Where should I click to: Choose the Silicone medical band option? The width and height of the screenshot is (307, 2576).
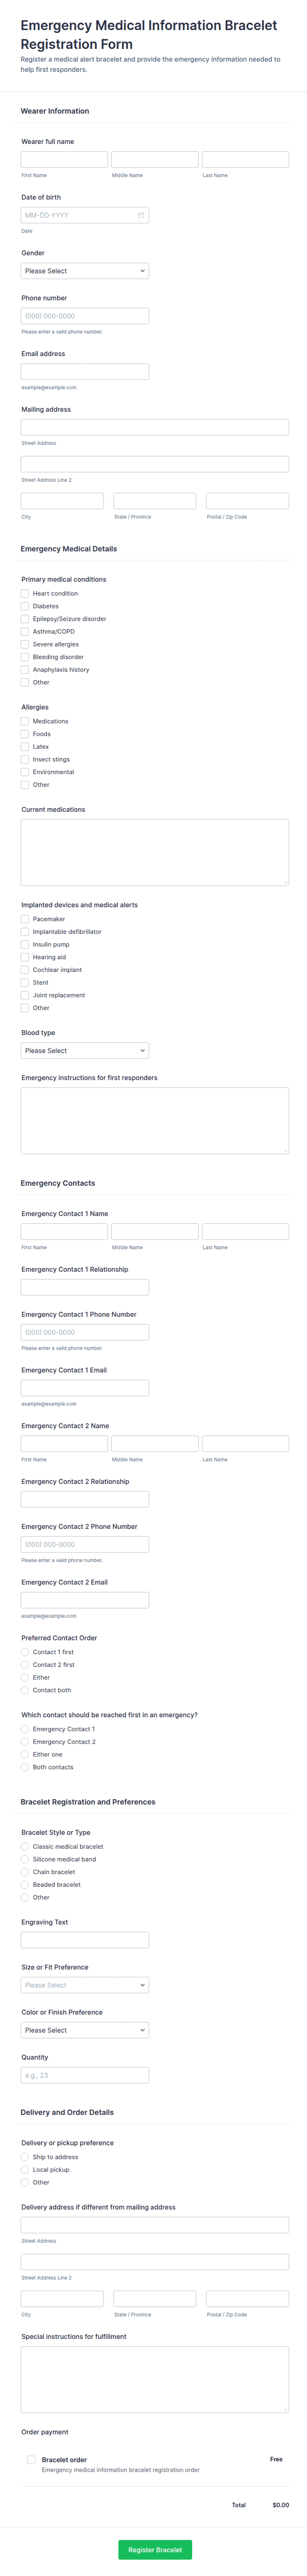point(25,1859)
